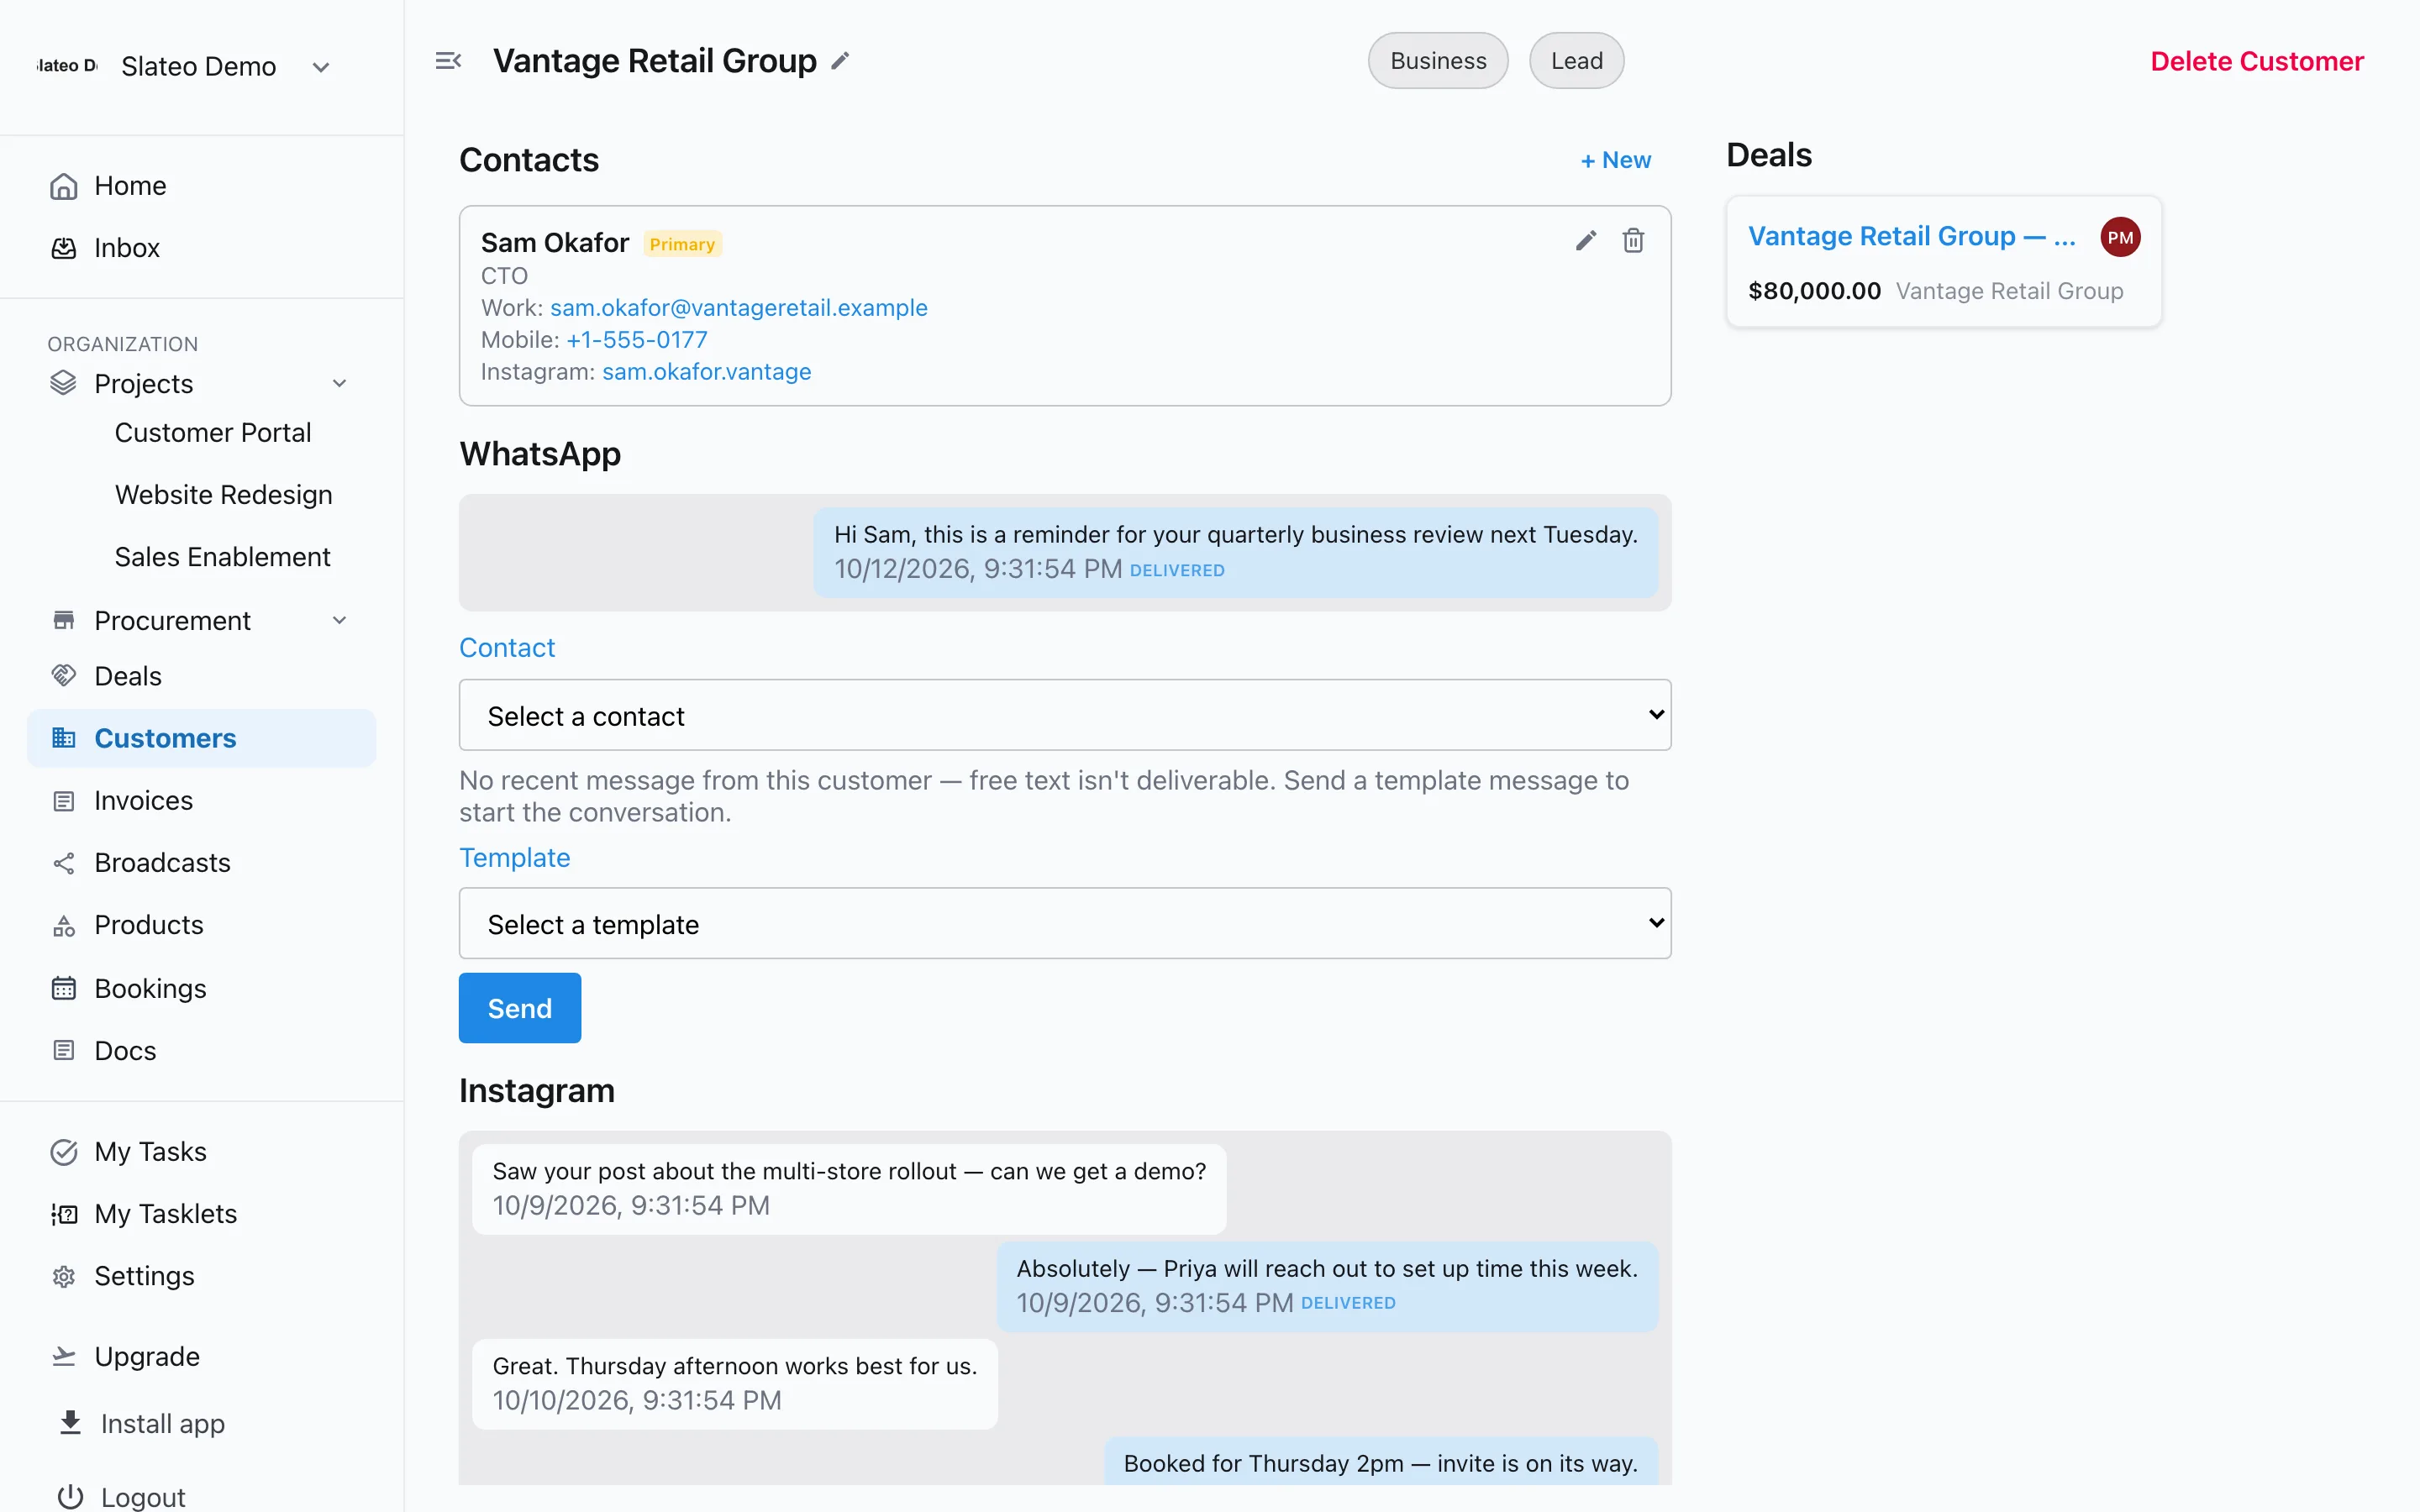Call mobile number +1-555-0177
This screenshot has width=2420, height=1512.
637,340
